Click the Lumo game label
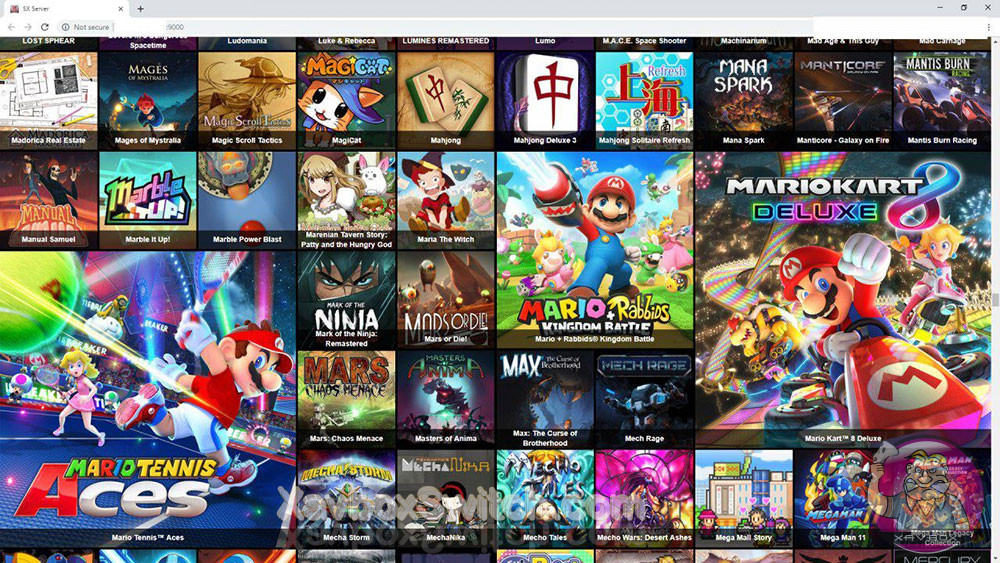Screen dimensions: 1000x563 [545, 41]
